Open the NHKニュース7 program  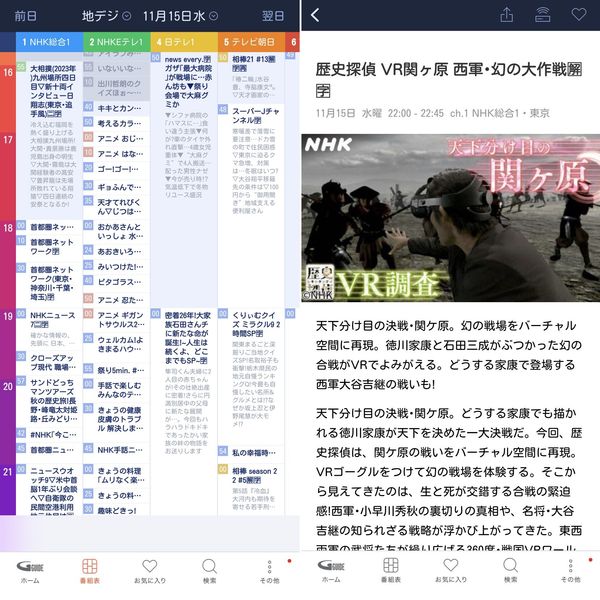point(49,329)
